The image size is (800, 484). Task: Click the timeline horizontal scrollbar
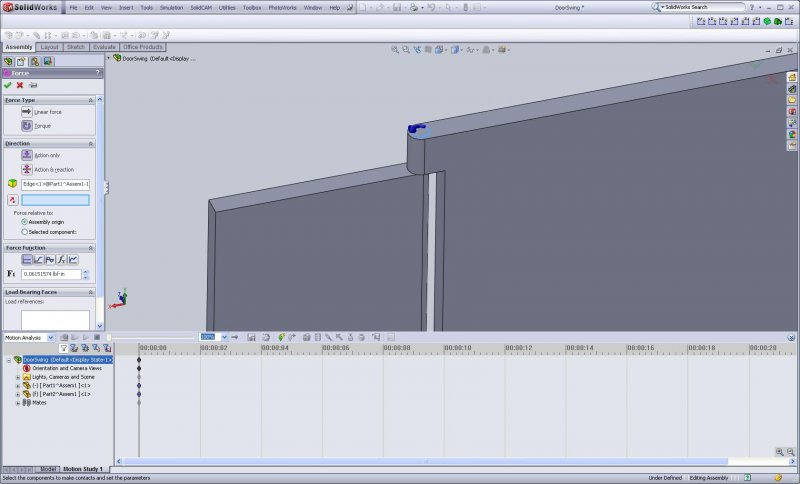pyautogui.click(x=426, y=462)
